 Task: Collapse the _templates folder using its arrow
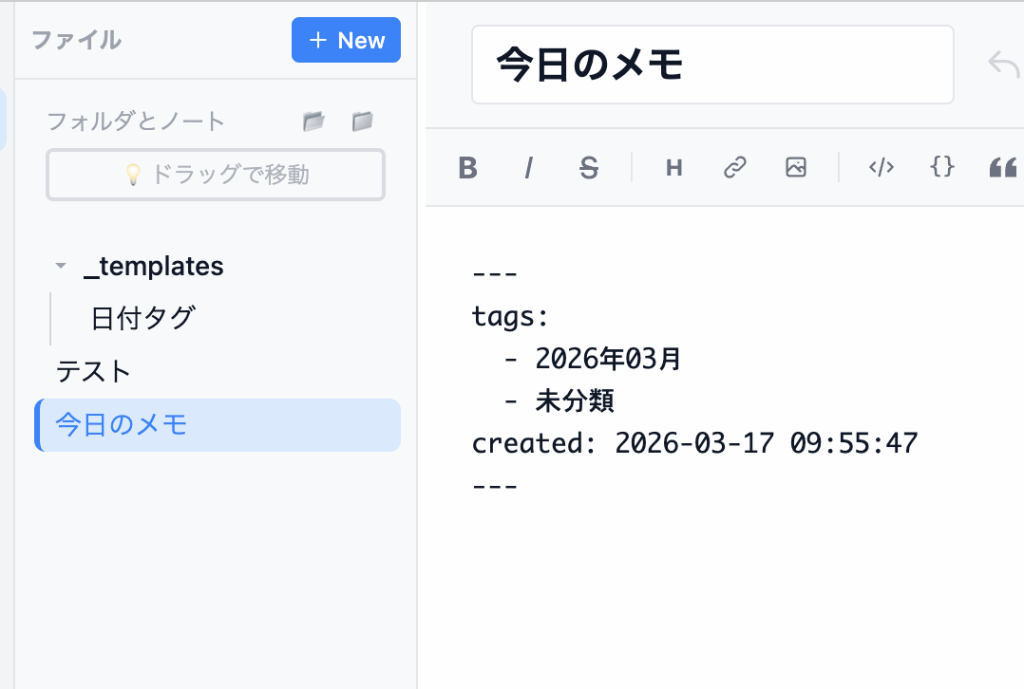click(x=61, y=267)
